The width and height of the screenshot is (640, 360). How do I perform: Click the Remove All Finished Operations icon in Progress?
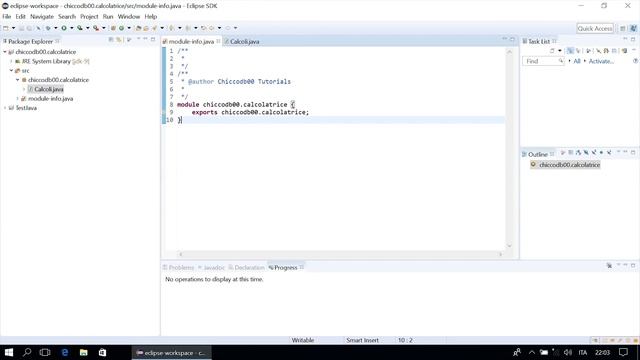[609, 266]
